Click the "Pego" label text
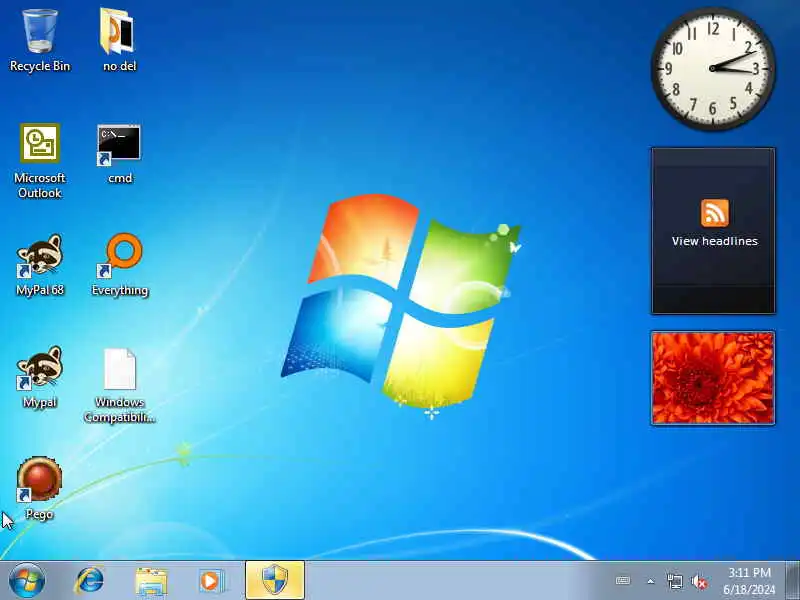The image size is (800, 600). point(39,514)
